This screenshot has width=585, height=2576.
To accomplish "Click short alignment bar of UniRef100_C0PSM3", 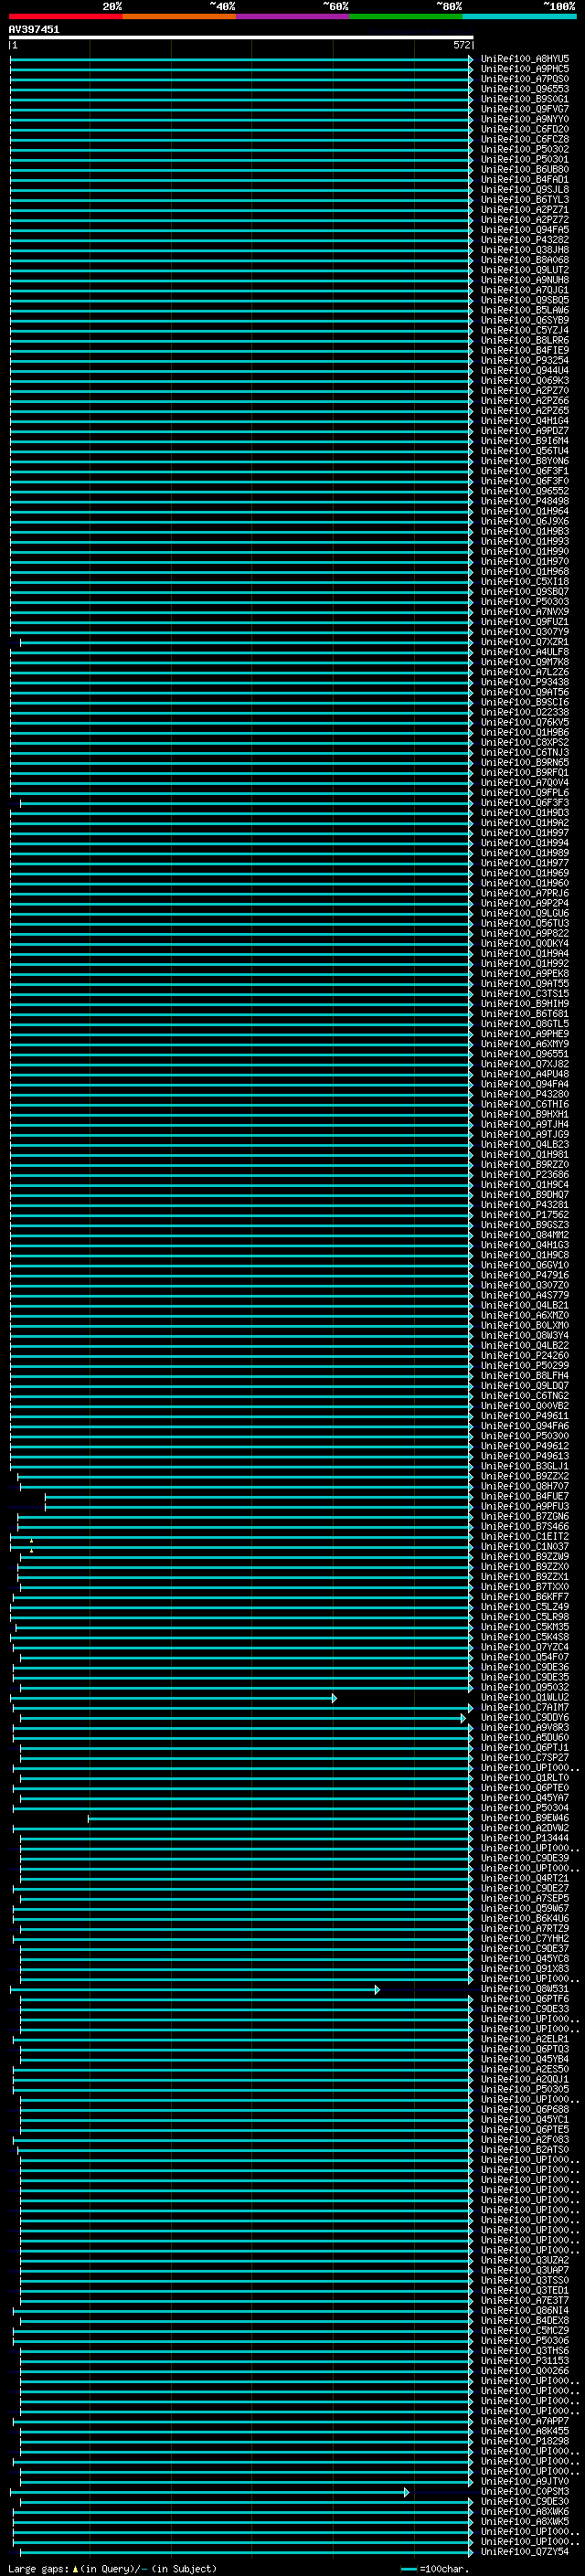I will (x=210, y=2492).
